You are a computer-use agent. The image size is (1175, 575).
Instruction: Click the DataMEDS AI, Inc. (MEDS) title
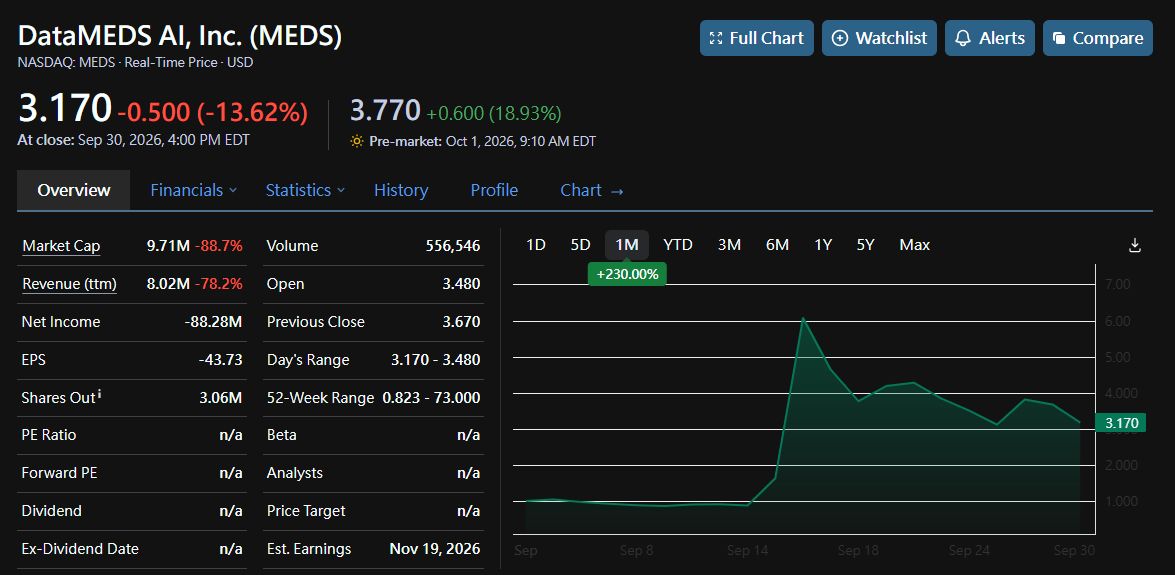point(179,37)
